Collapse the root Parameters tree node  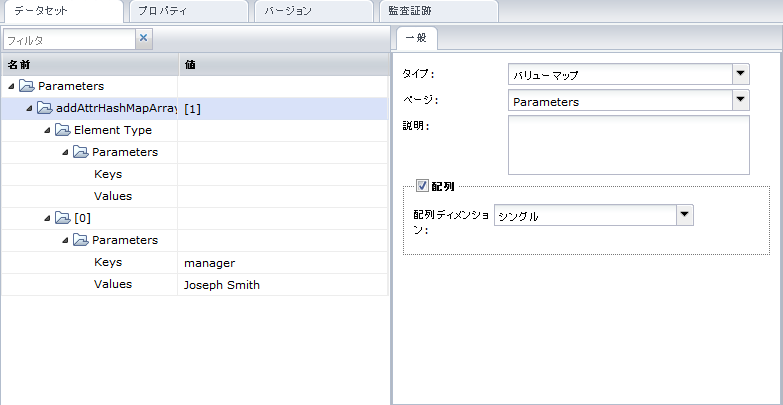click(x=11, y=87)
